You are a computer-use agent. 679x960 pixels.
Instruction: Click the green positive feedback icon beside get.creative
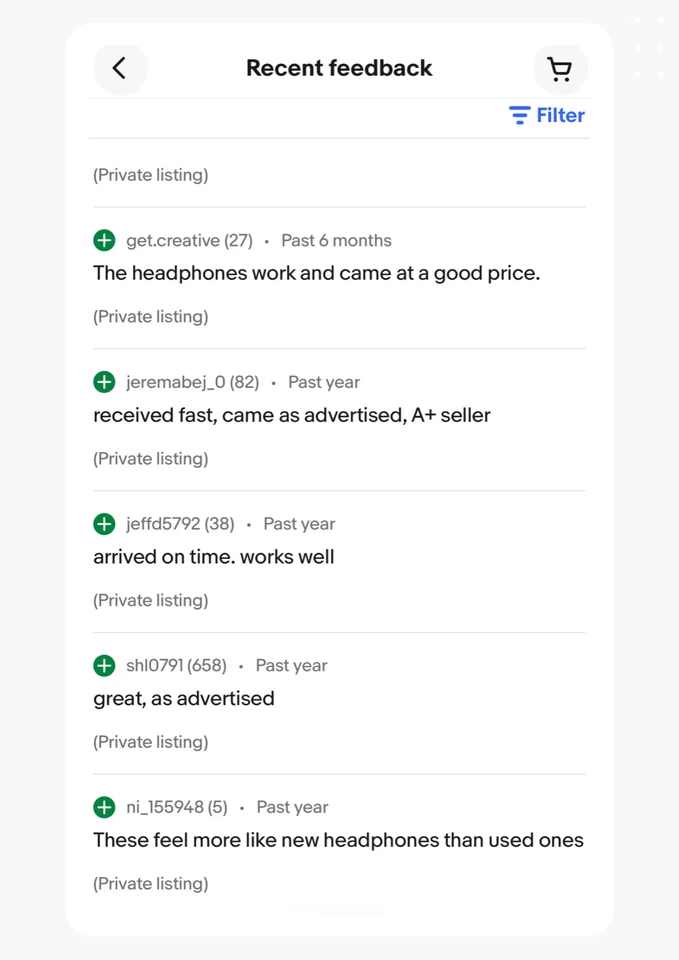click(104, 240)
